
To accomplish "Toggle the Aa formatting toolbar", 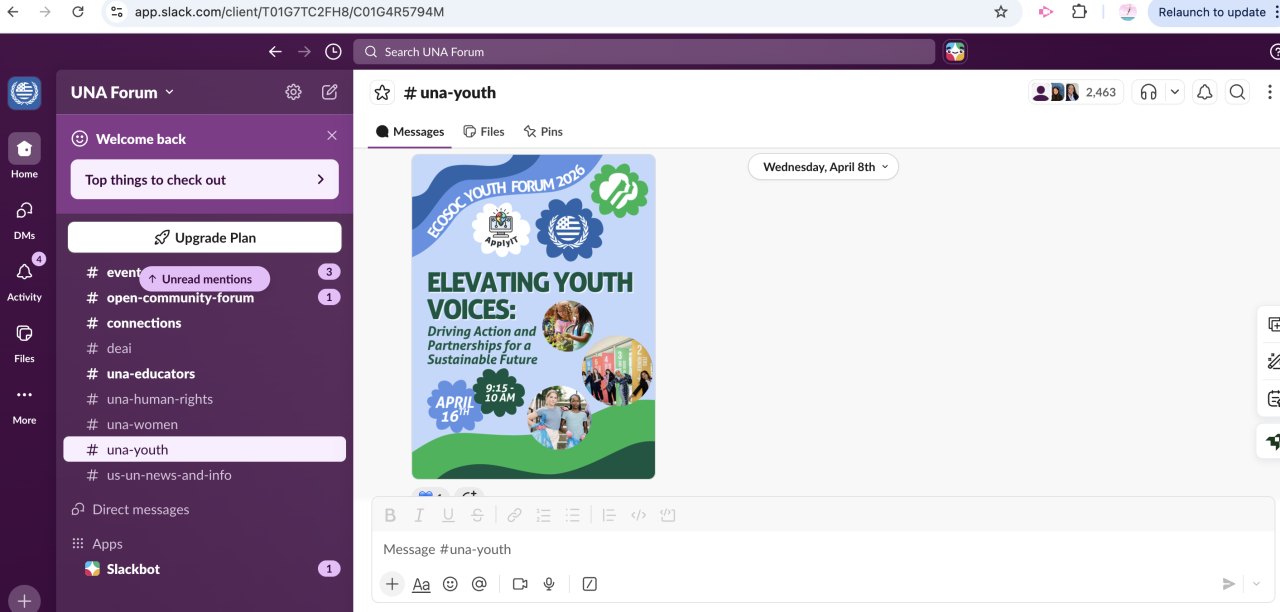I will pyautogui.click(x=421, y=584).
